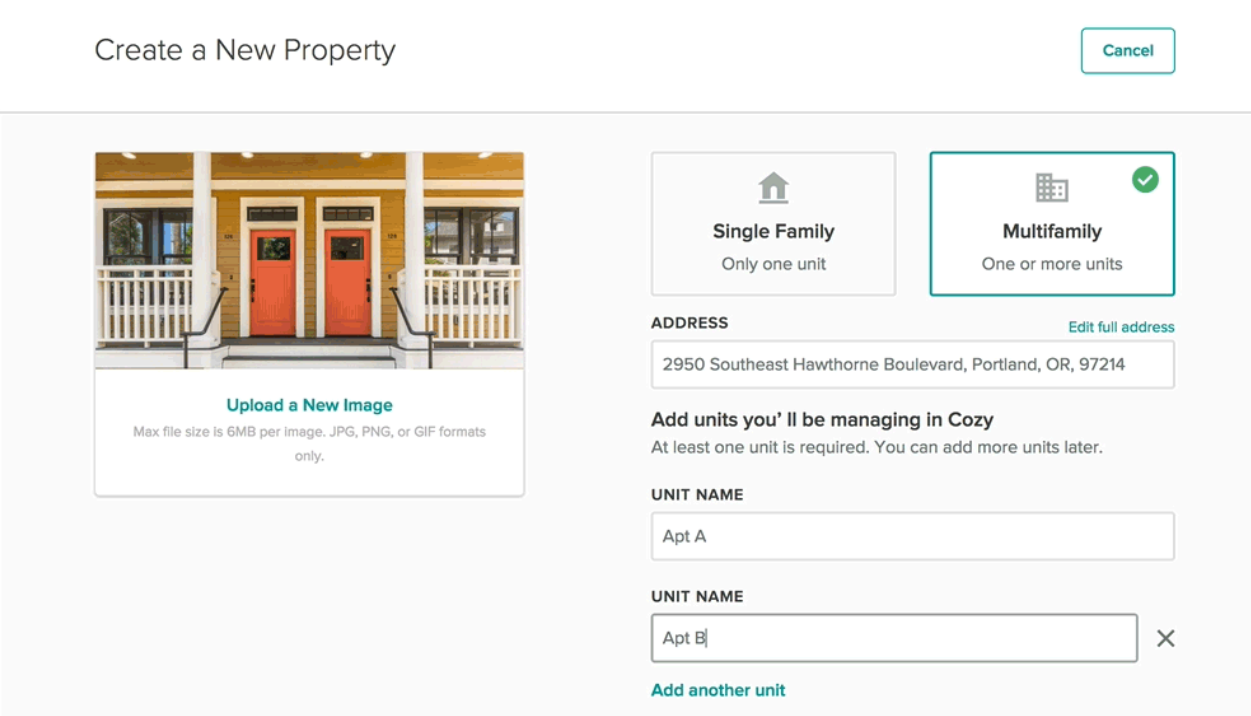Image resolution: width=1251 pixels, height=716 pixels.
Task: Click the green checkmark on Multifamily card
Action: [1145, 180]
